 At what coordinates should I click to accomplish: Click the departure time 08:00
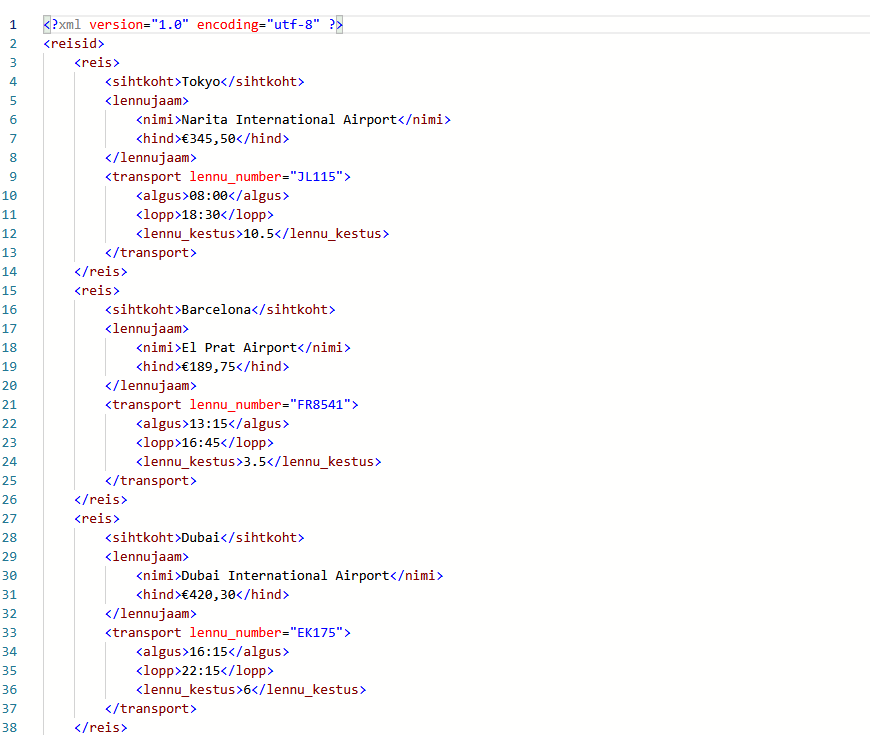pos(208,196)
